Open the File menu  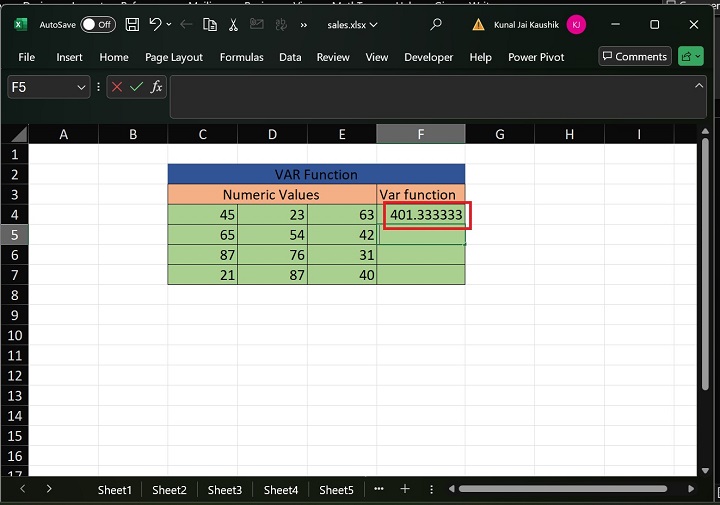click(x=27, y=57)
